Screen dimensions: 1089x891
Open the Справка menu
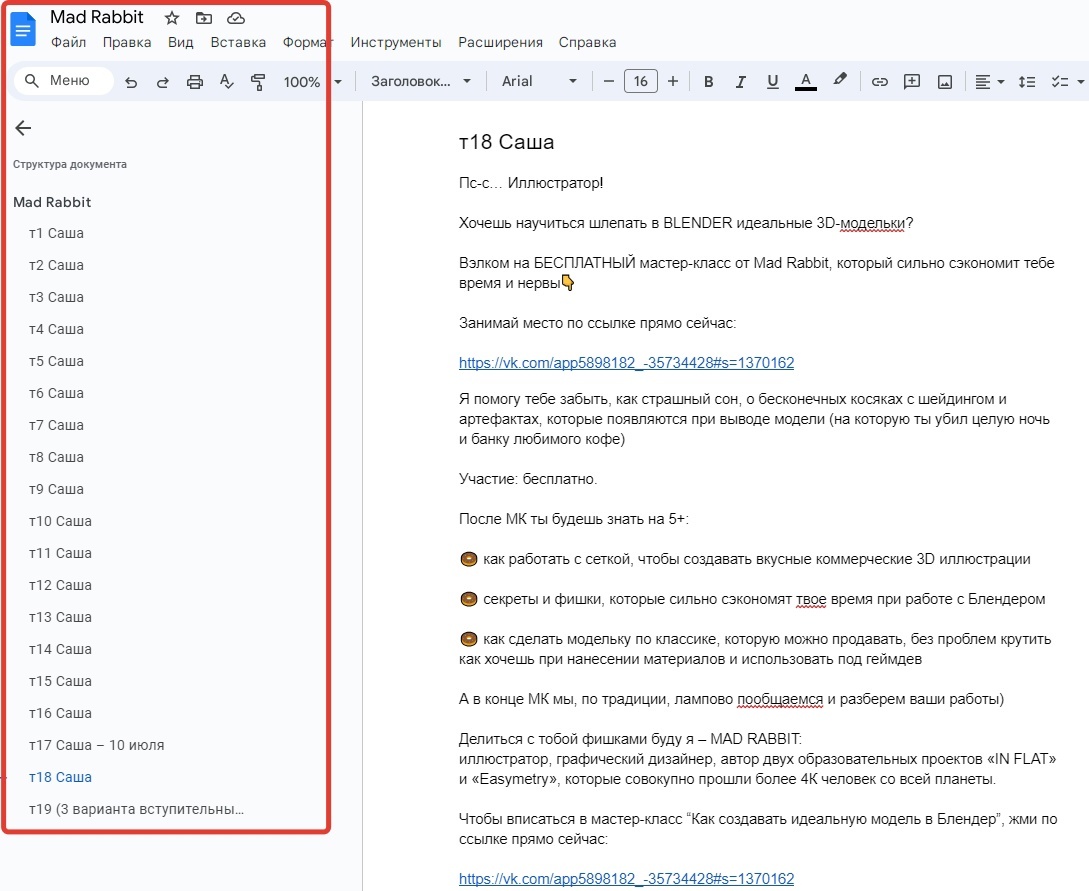(x=587, y=42)
